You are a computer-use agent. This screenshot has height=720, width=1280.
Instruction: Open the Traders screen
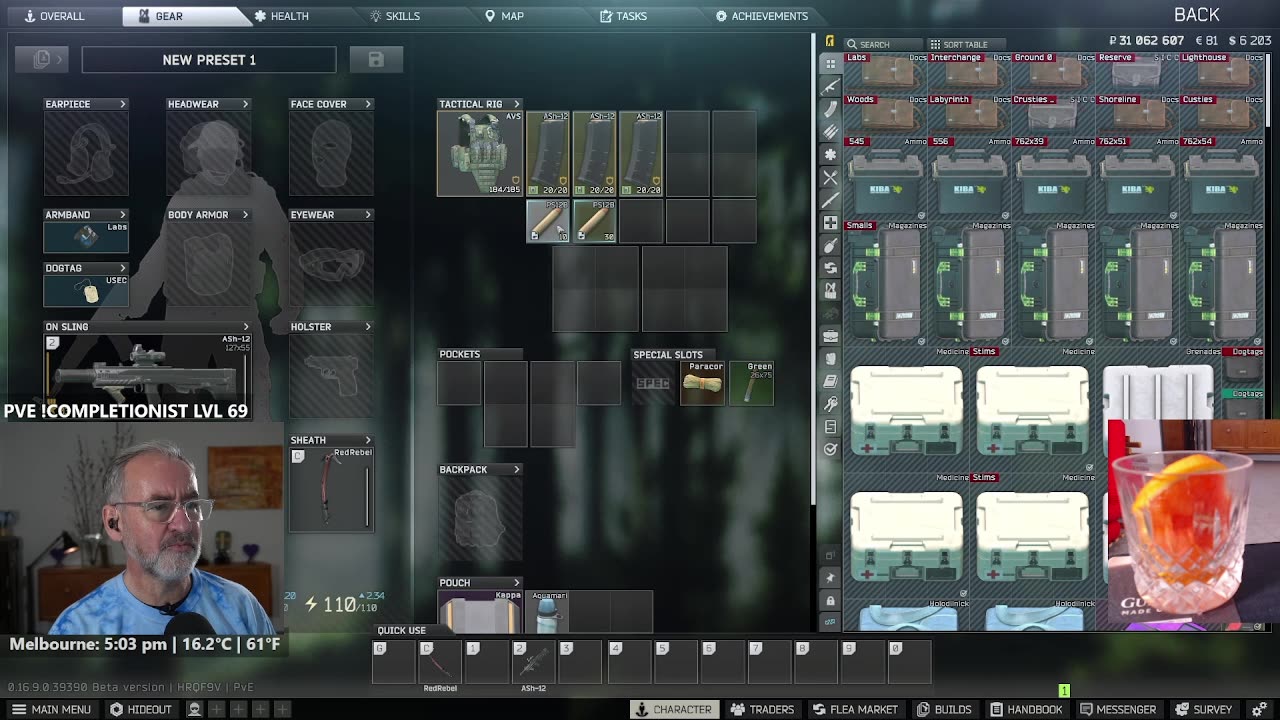(x=762, y=709)
